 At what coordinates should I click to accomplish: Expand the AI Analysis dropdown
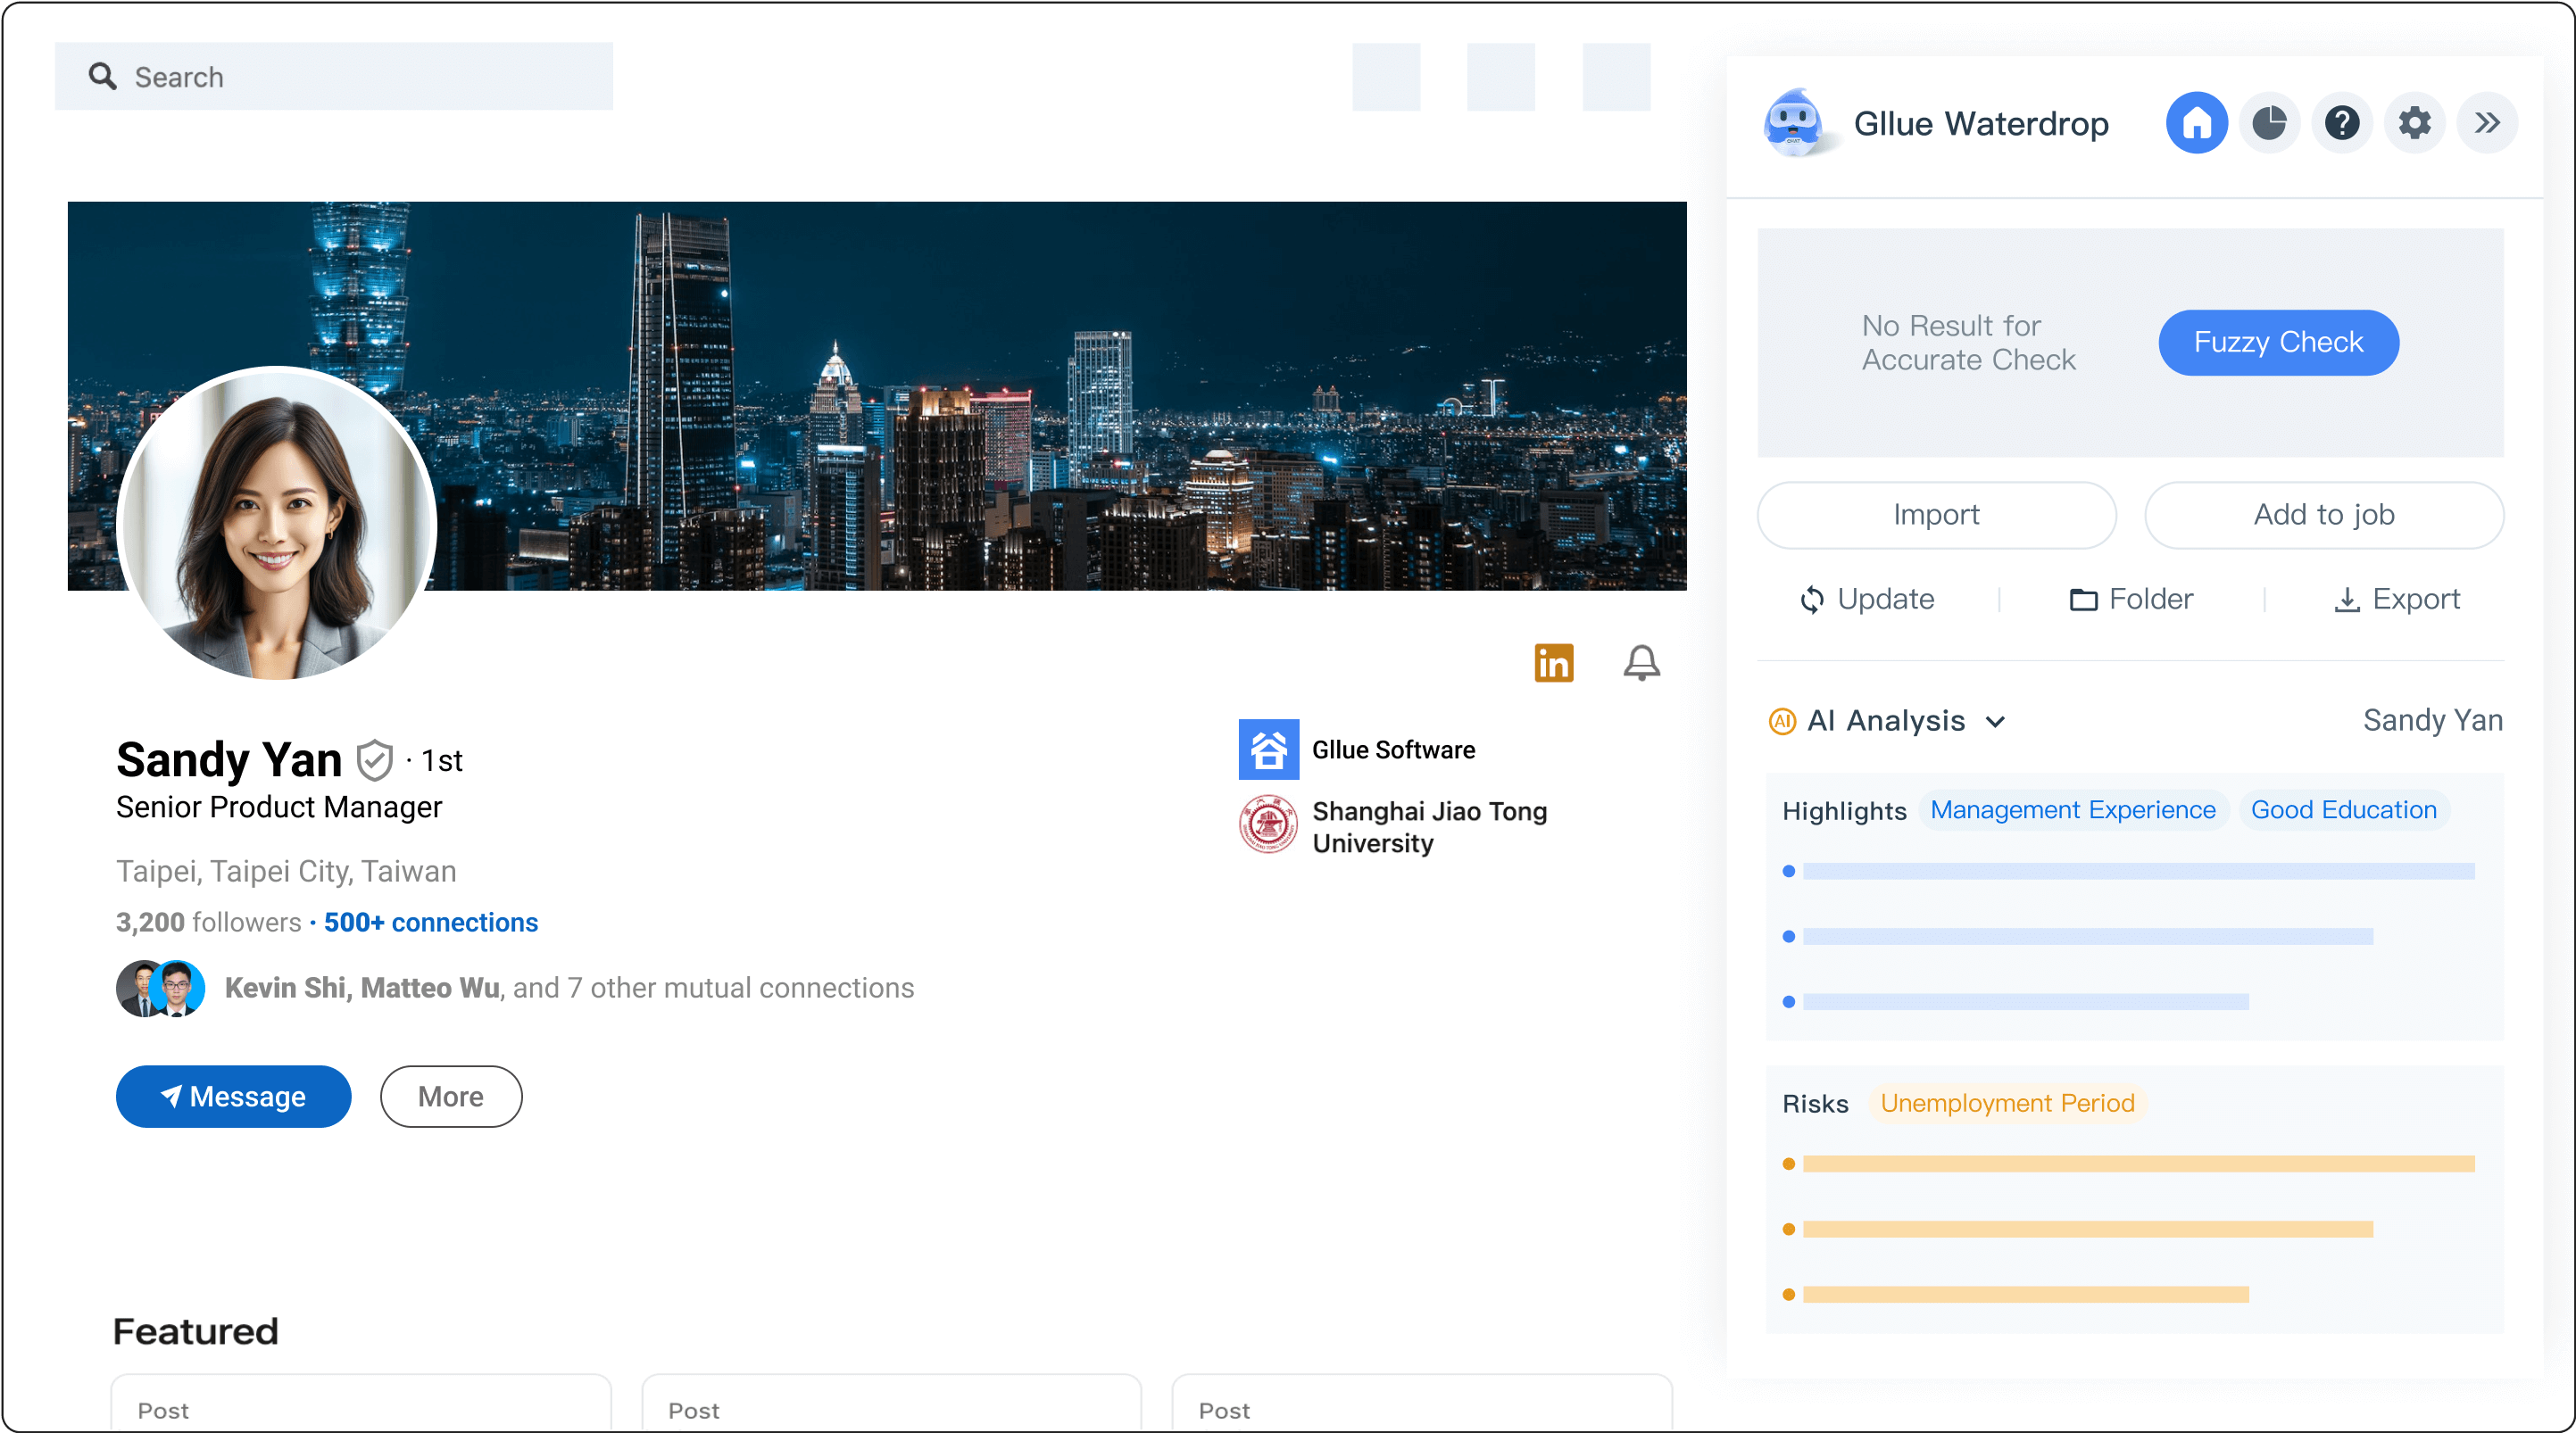click(x=1995, y=721)
